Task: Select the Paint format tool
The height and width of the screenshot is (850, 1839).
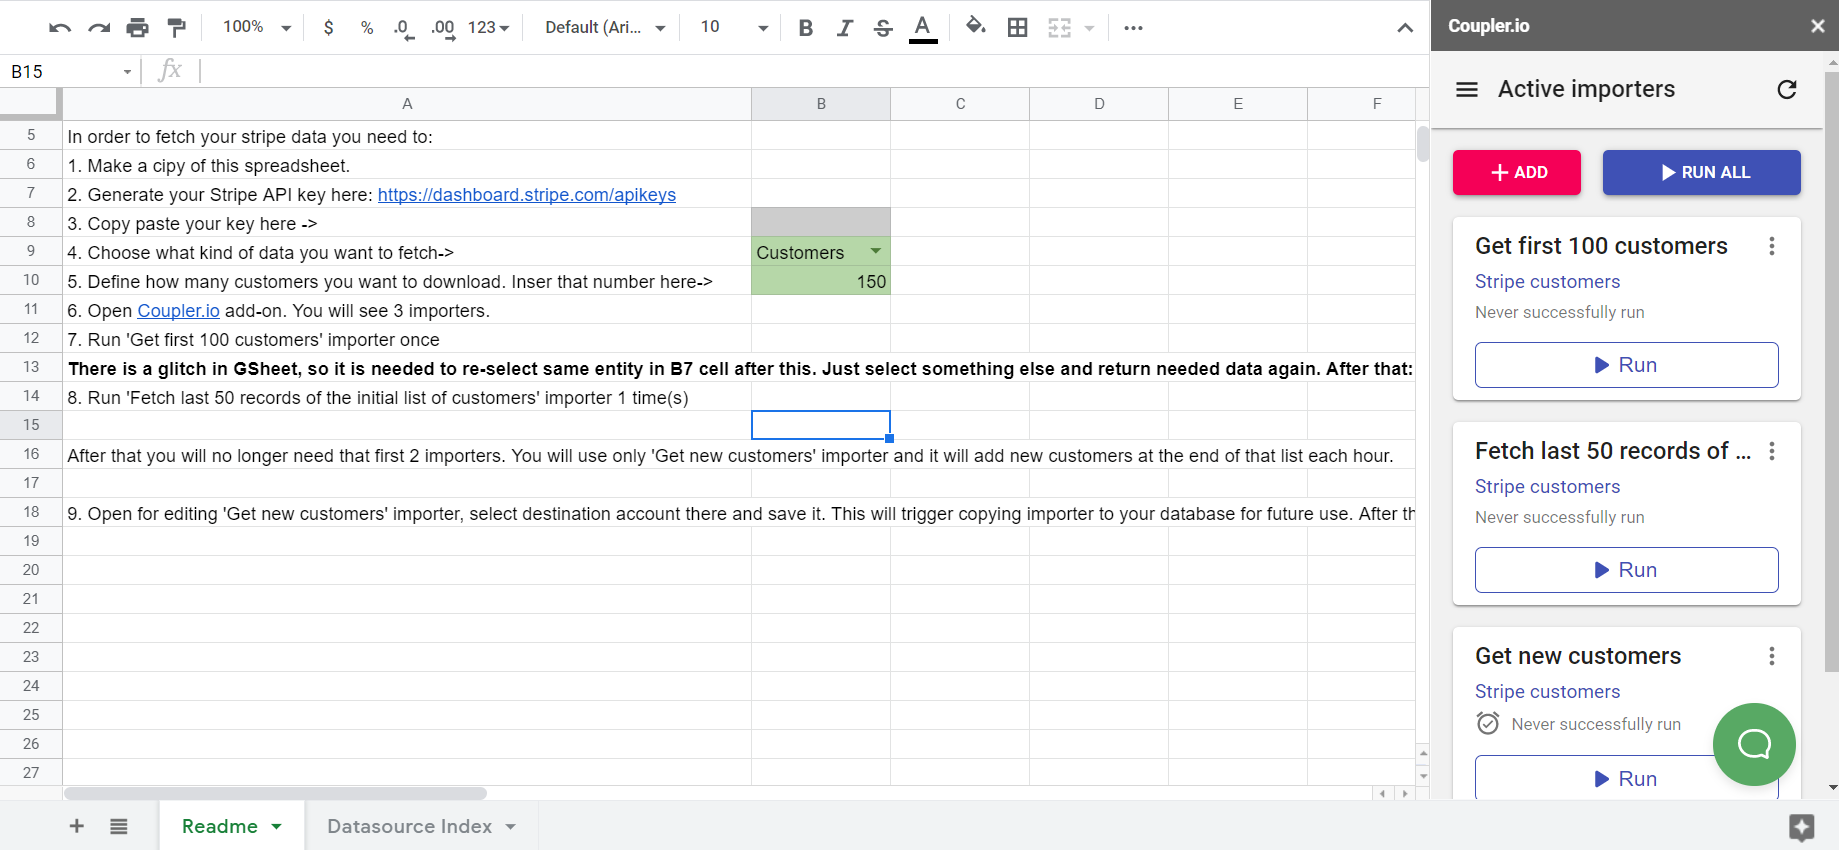Action: (177, 28)
